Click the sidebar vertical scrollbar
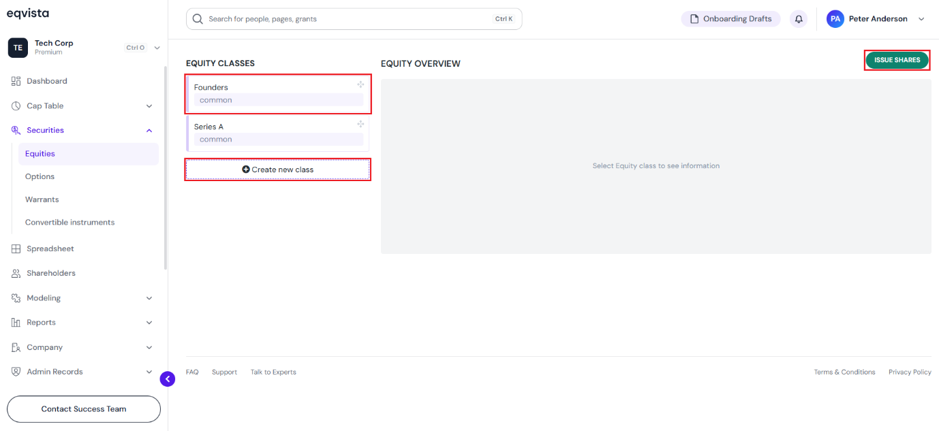This screenshot has height=431, width=939. click(166, 168)
